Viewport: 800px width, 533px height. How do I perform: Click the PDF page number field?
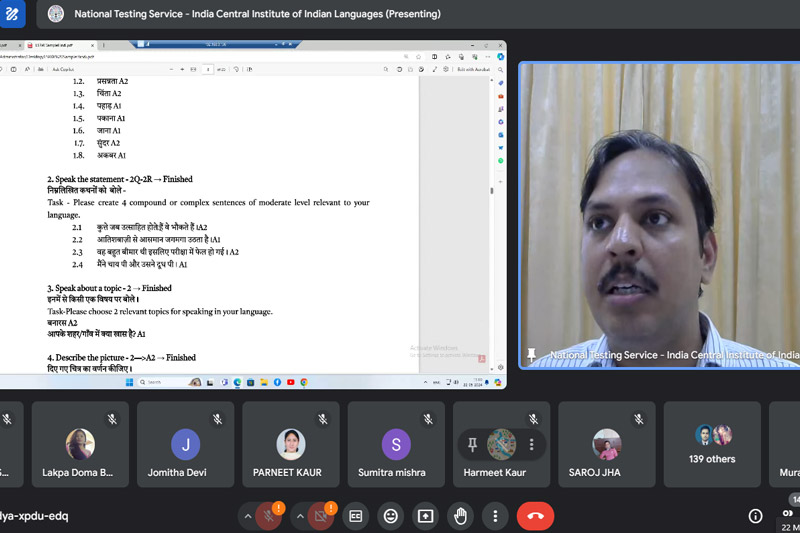(208, 69)
